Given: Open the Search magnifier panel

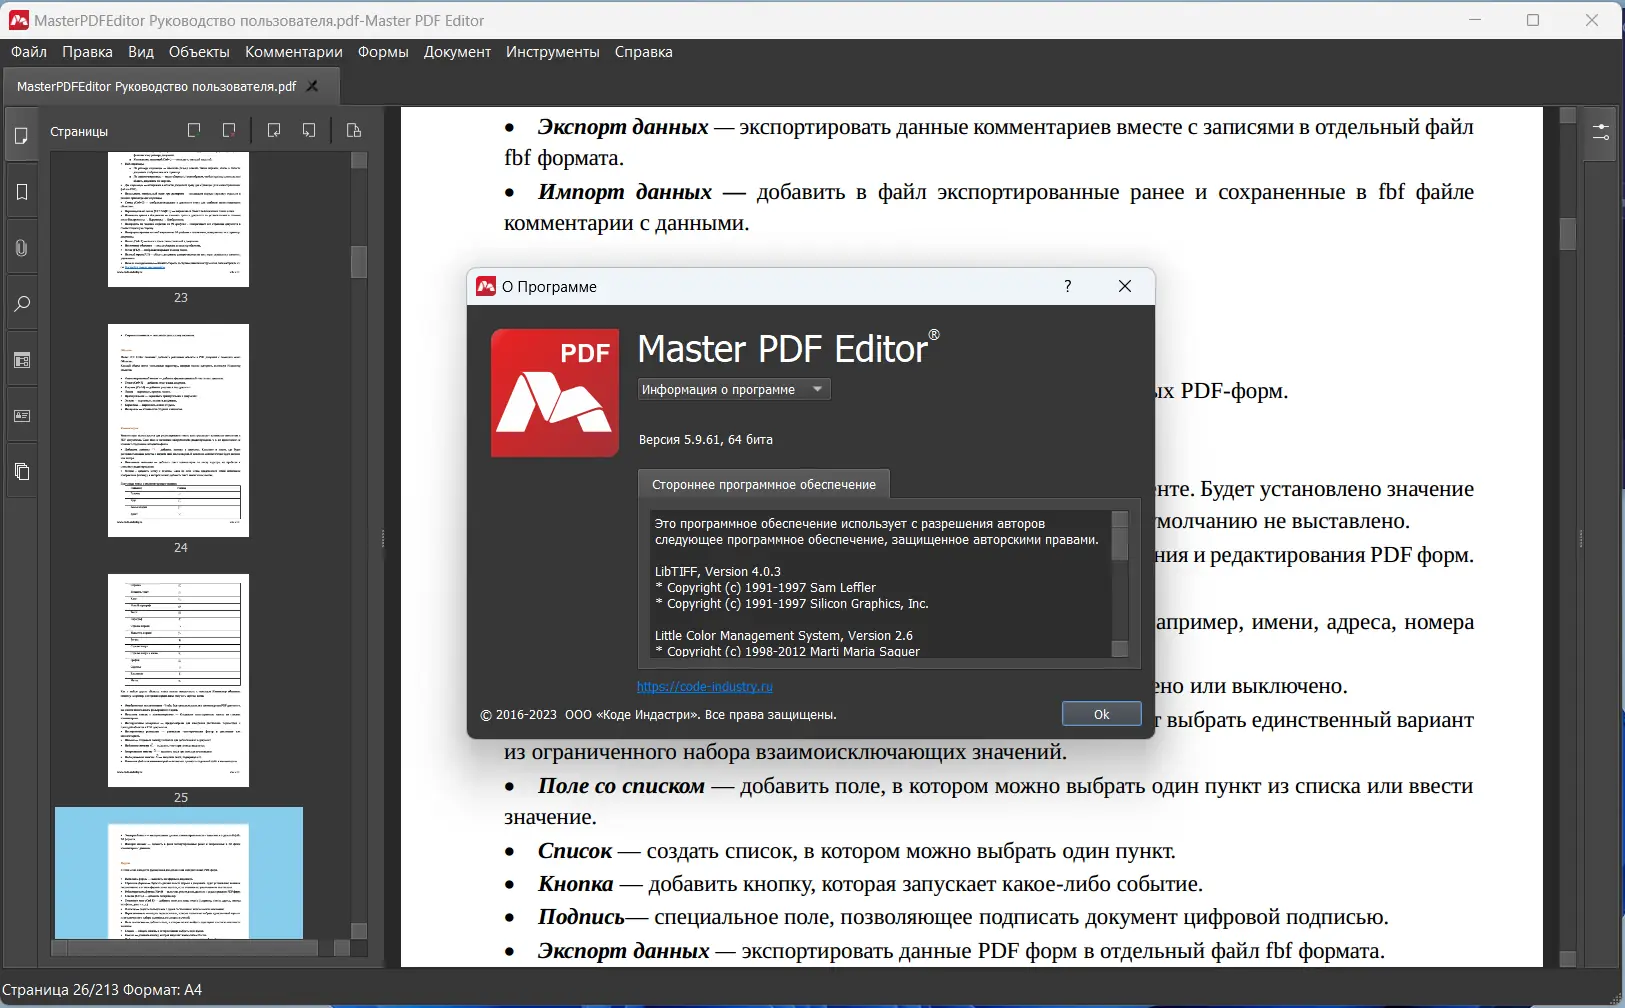Looking at the screenshot, I should point(21,304).
